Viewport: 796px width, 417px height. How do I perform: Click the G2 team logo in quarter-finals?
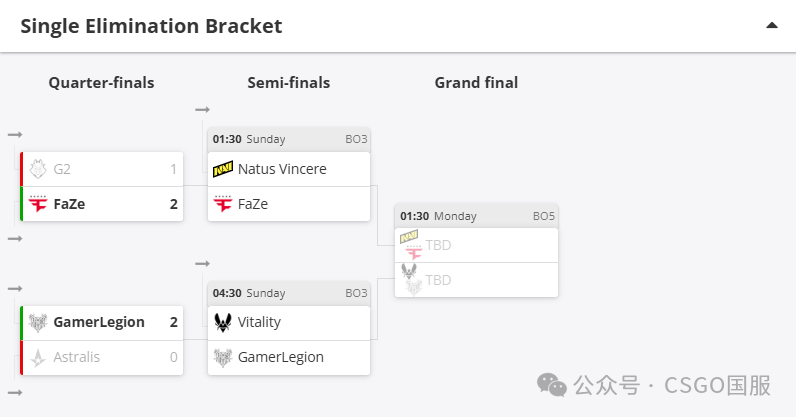pos(38,169)
